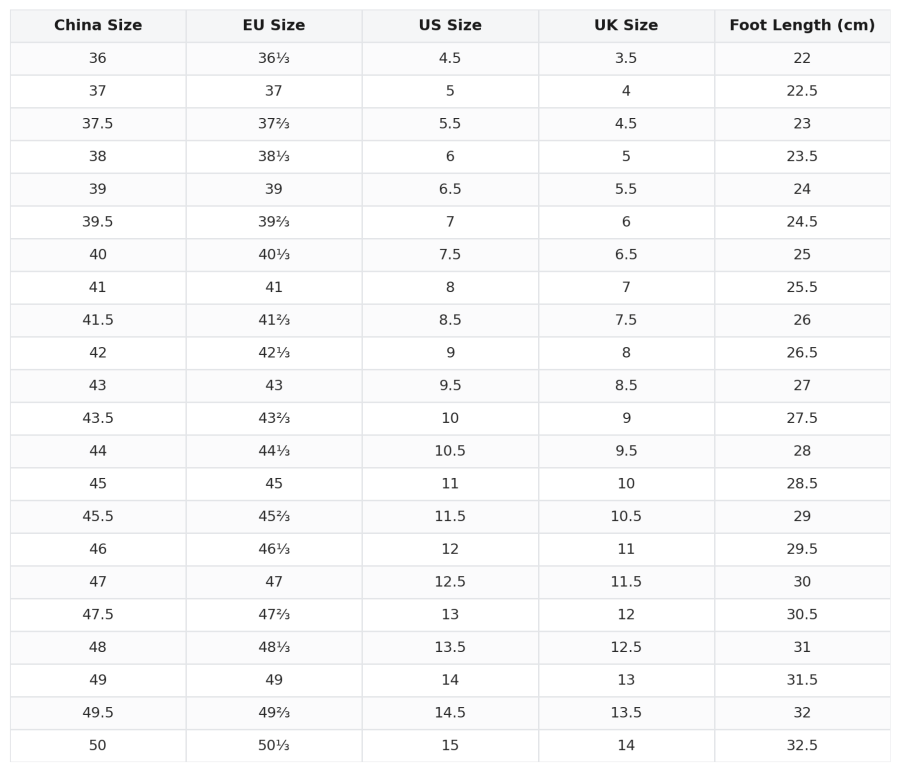
Task: Select EU Size cell 45⅔
Action: (x=274, y=516)
